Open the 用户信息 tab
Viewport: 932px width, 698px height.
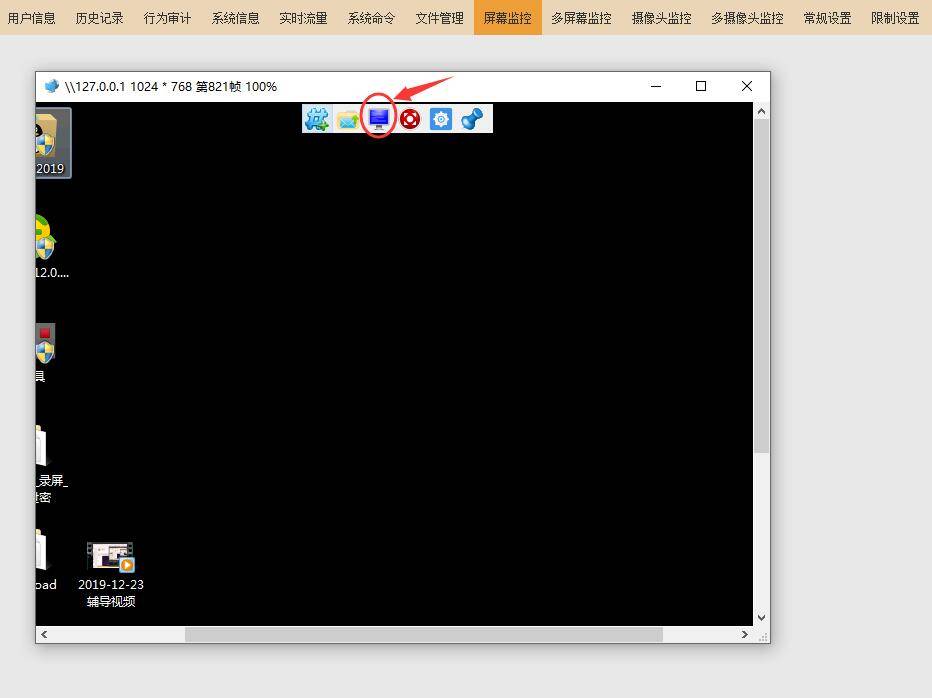pos(32,18)
